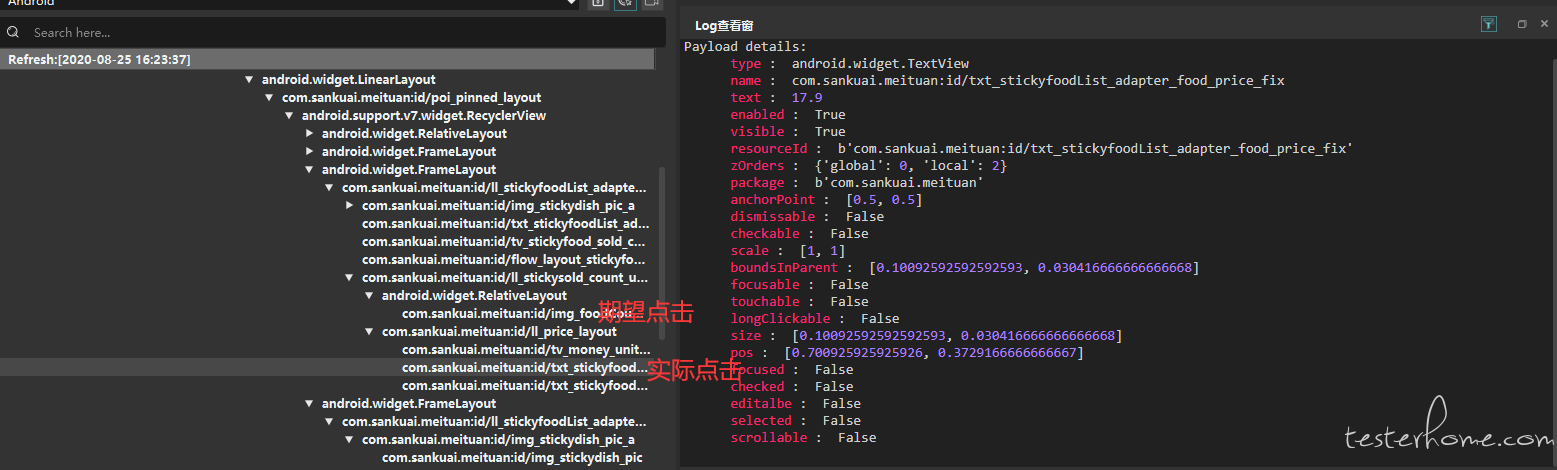Screen dimensions: 1557x470
Task: Select the tv_stickyfood_sold_c... tree row
Action: (x=505, y=241)
